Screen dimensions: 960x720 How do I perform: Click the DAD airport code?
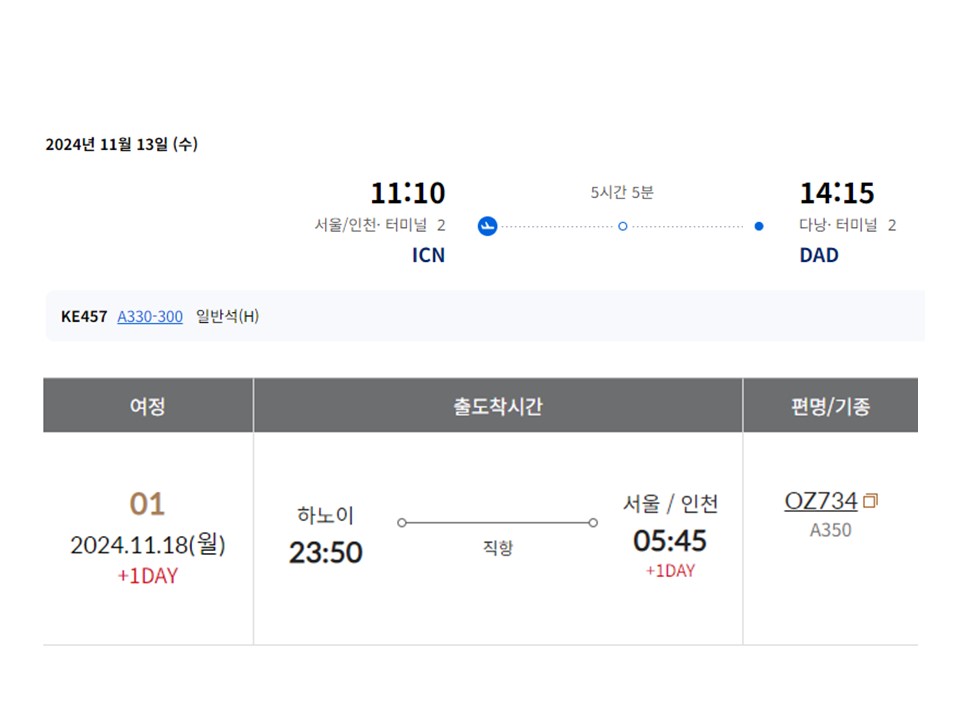tap(818, 256)
